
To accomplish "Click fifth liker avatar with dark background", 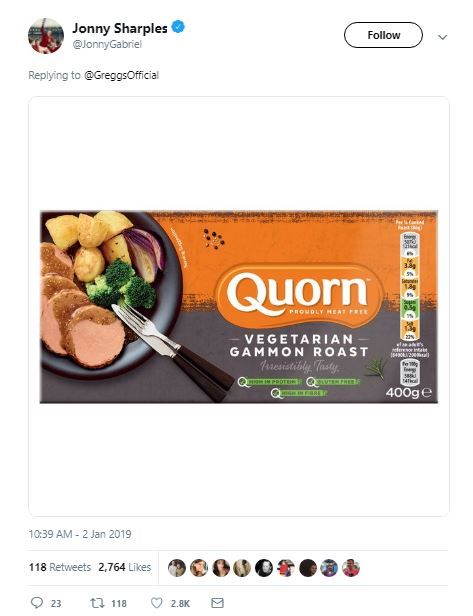I will click(264, 568).
